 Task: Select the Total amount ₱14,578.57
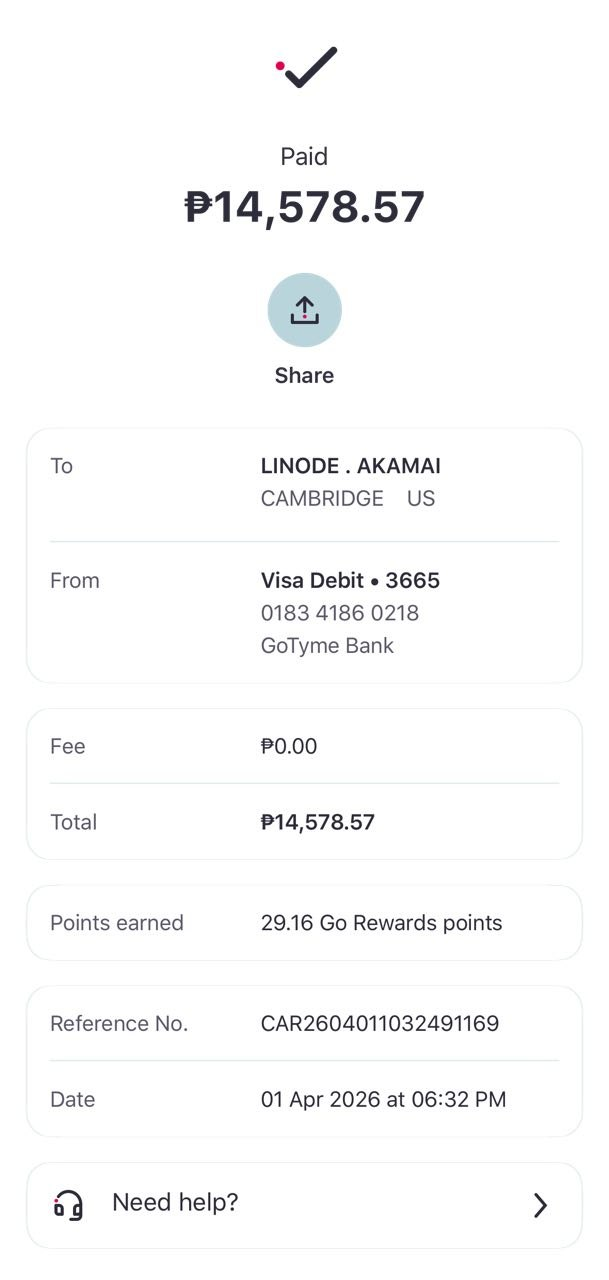pyautogui.click(x=317, y=822)
